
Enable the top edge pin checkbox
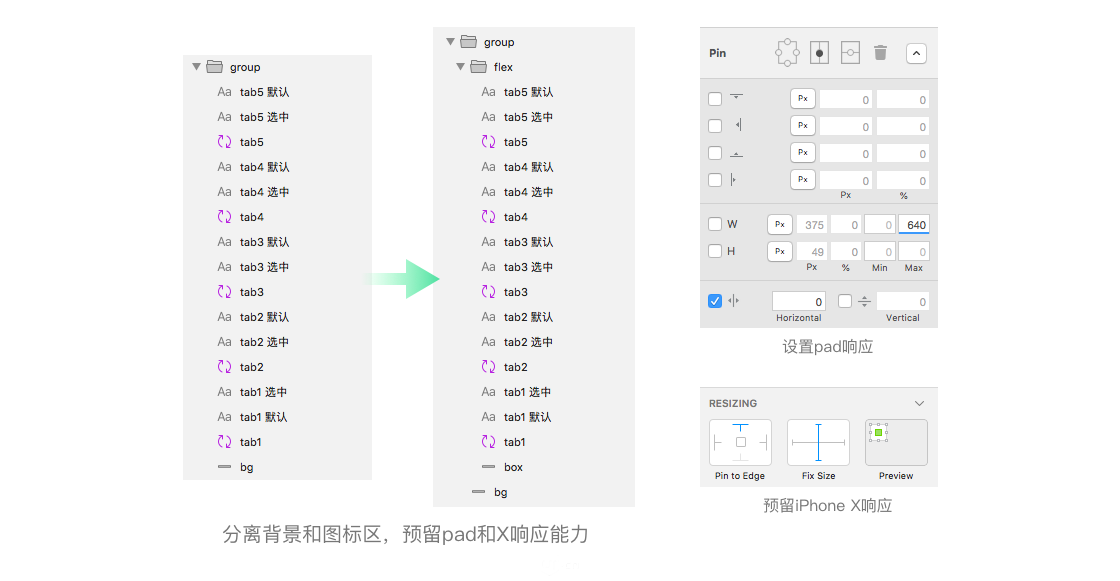715,99
